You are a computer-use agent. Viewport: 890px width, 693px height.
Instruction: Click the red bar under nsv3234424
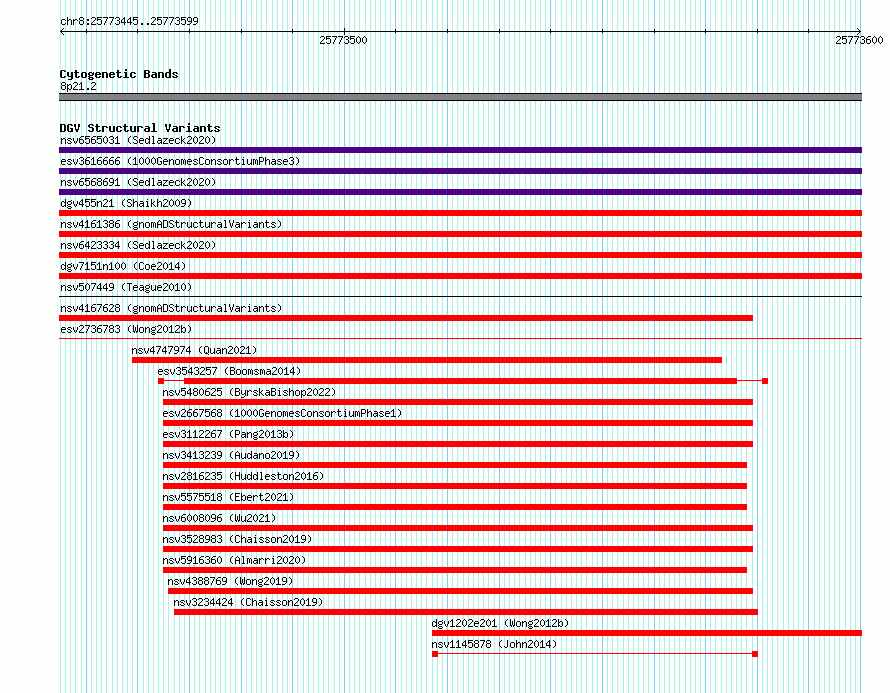pyautogui.click(x=465, y=612)
